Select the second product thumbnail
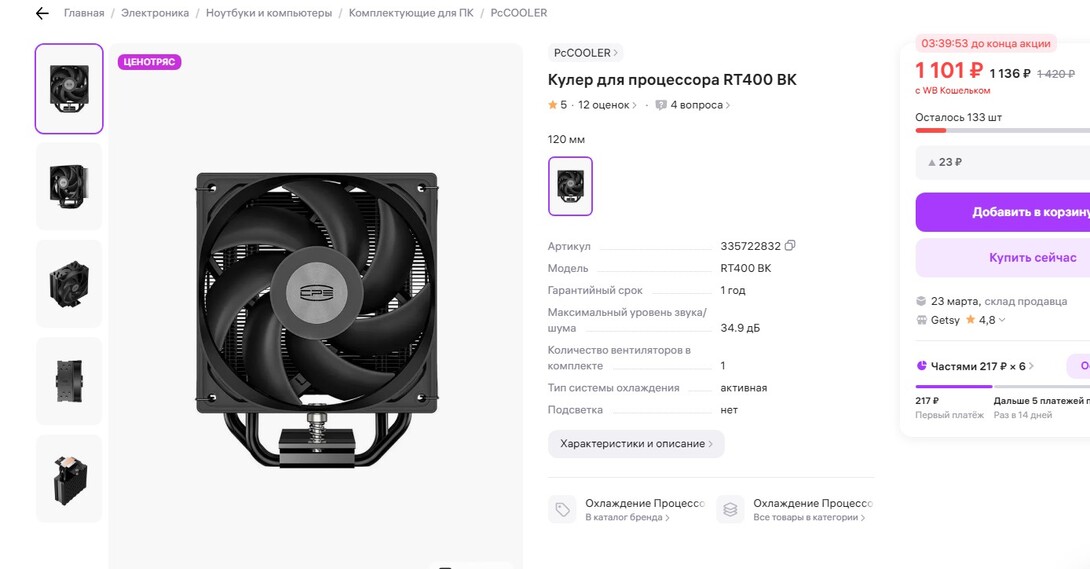This screenshot has height=569, width=1090. tap(69, 186)
